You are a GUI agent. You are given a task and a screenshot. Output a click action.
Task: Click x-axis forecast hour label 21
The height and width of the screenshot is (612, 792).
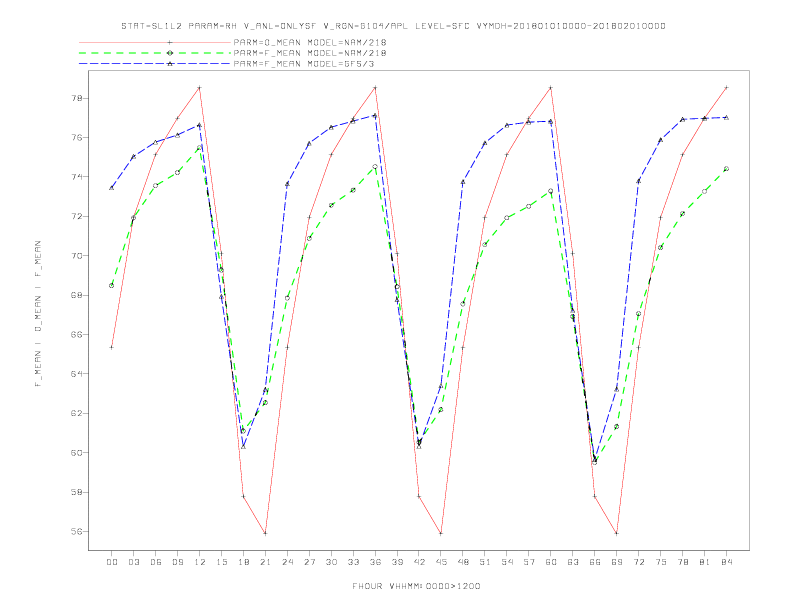point(265,562)
